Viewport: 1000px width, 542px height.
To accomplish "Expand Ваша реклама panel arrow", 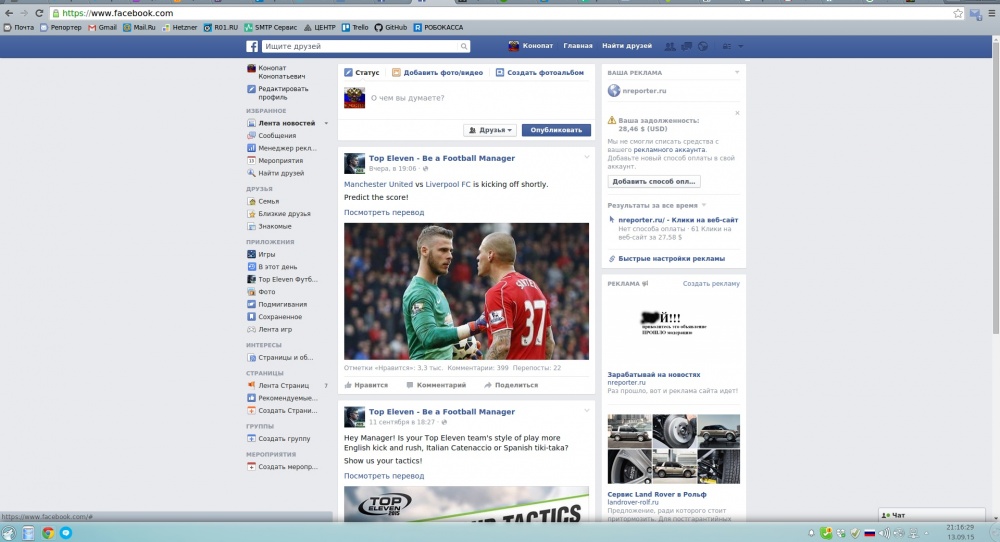I will click(x=737, y=73).
